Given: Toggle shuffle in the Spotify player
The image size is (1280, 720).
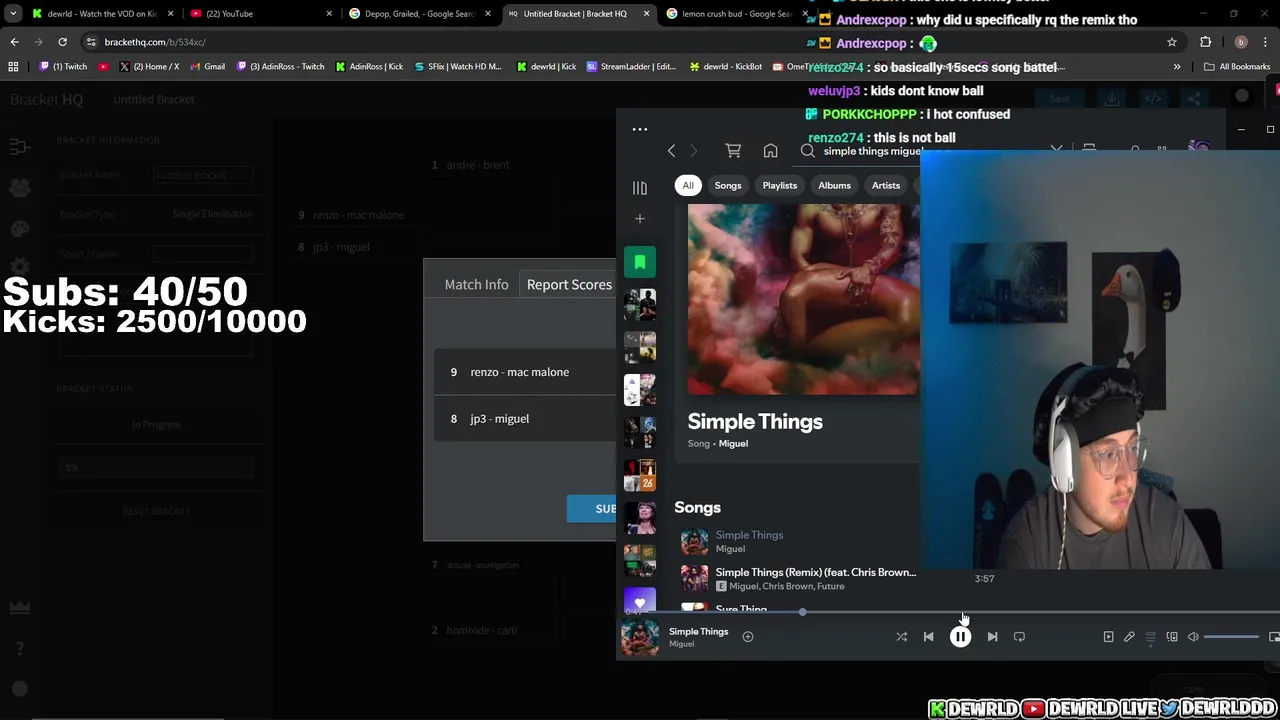Looking at the screenshot, I should [x=901, y=637].
